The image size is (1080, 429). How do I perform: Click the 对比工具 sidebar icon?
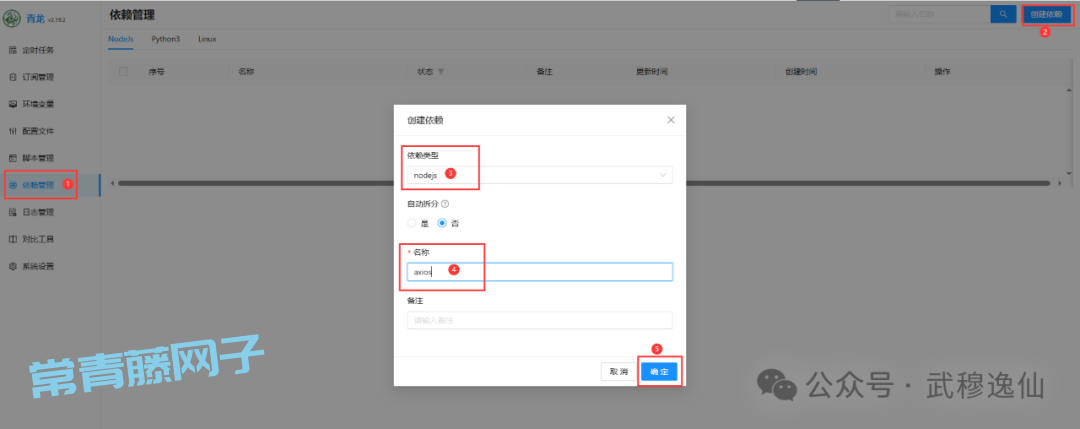[x=13, y=239]
